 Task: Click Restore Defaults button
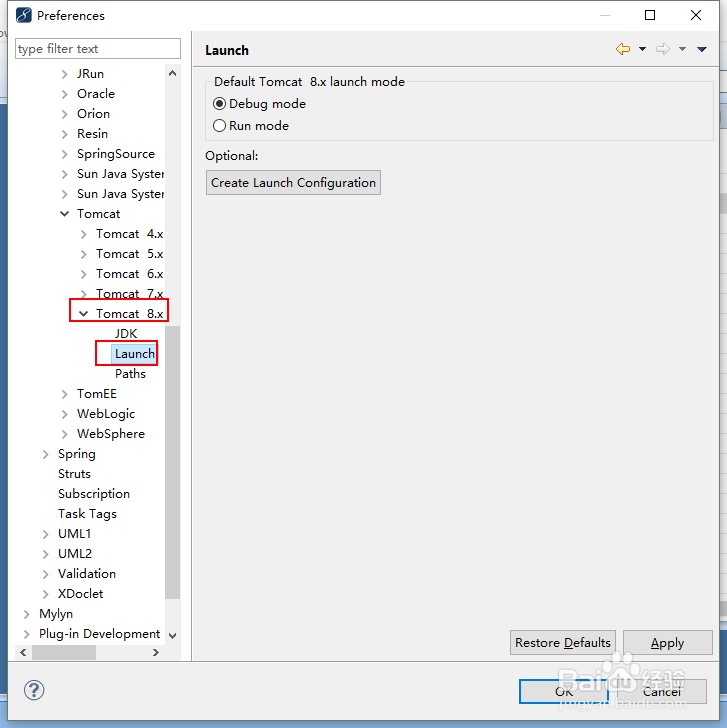coord(563,643)
